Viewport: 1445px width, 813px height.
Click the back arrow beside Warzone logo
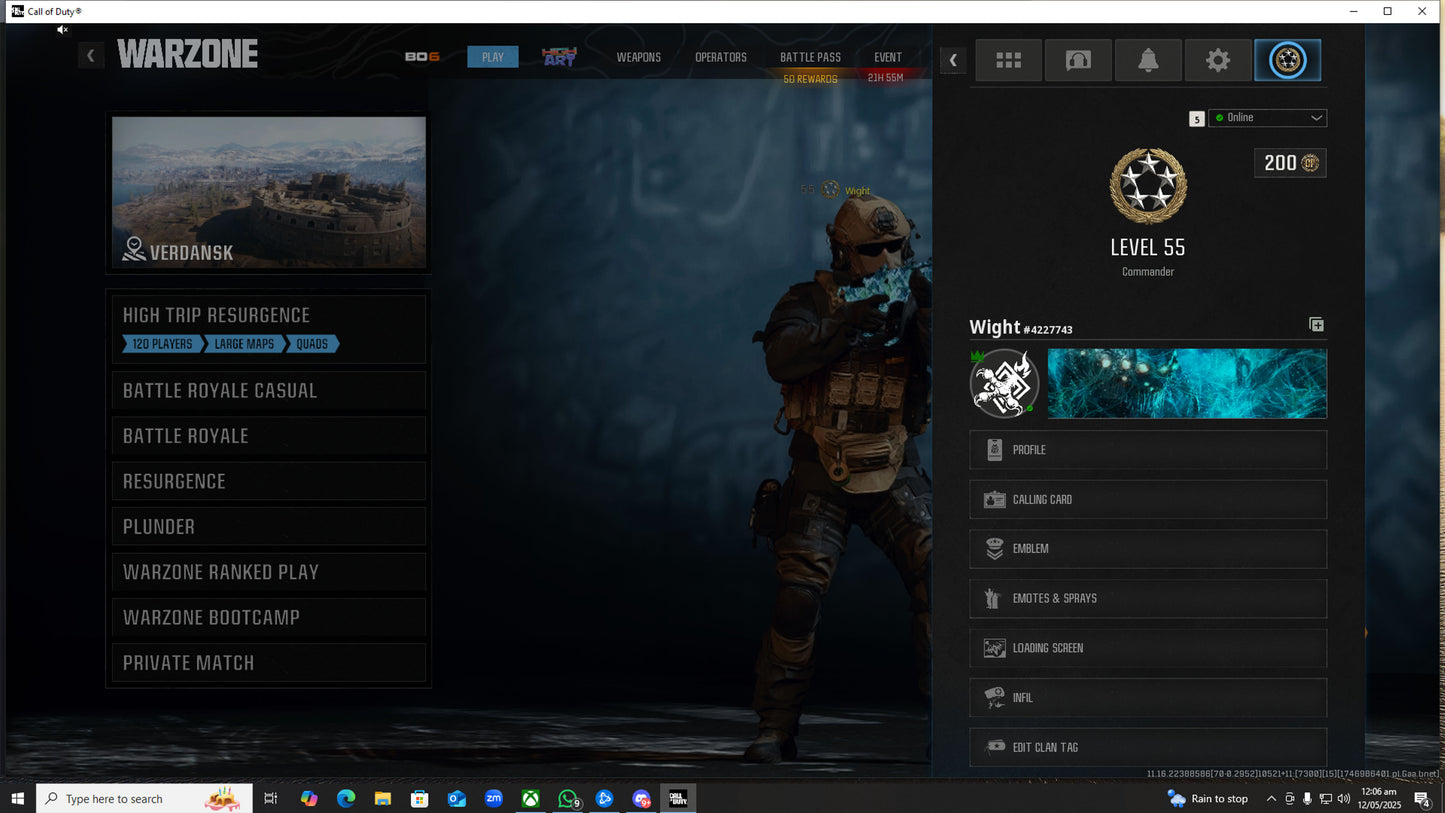pos(91,56)
